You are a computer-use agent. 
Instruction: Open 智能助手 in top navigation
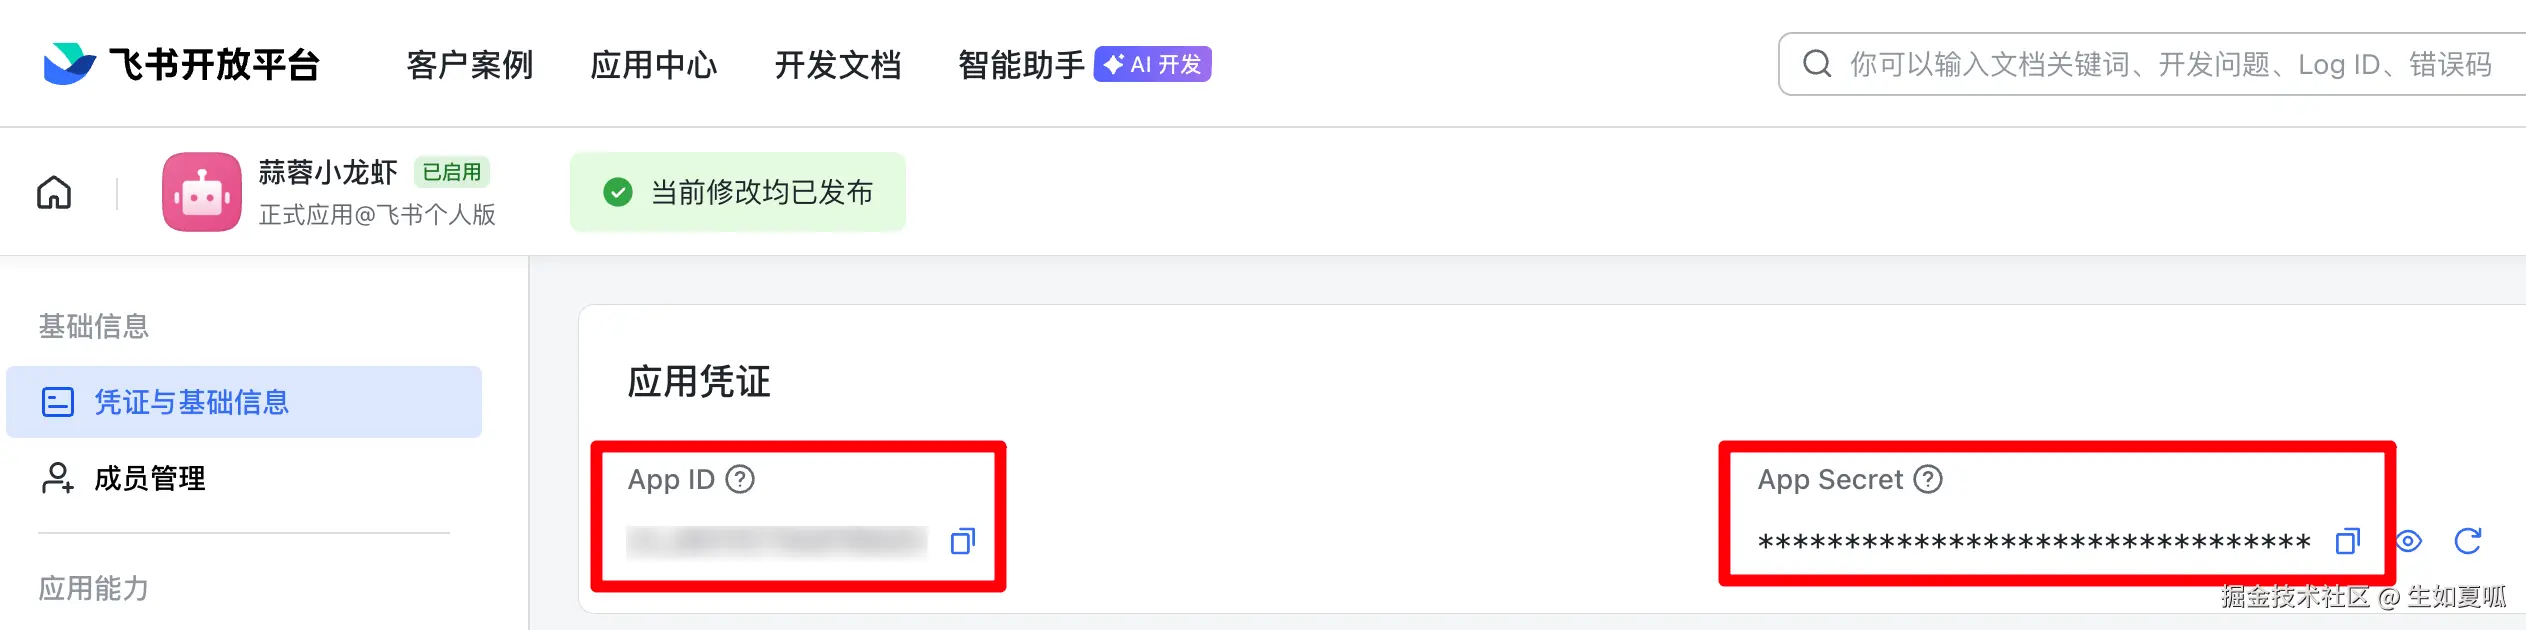coord(1021,65)
